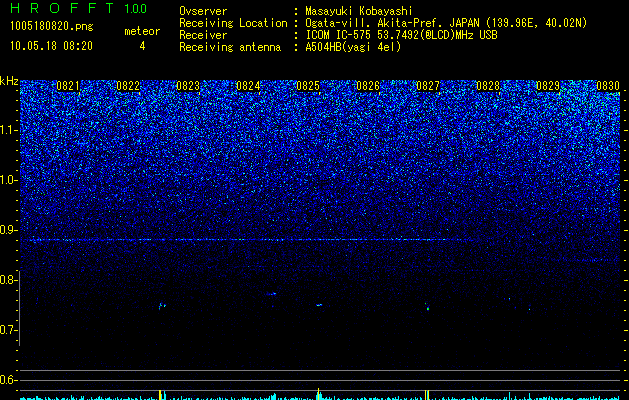Click the meteor echo just after 0822
Viewport: 629px width, 400px height.
[x=162, y=306]
